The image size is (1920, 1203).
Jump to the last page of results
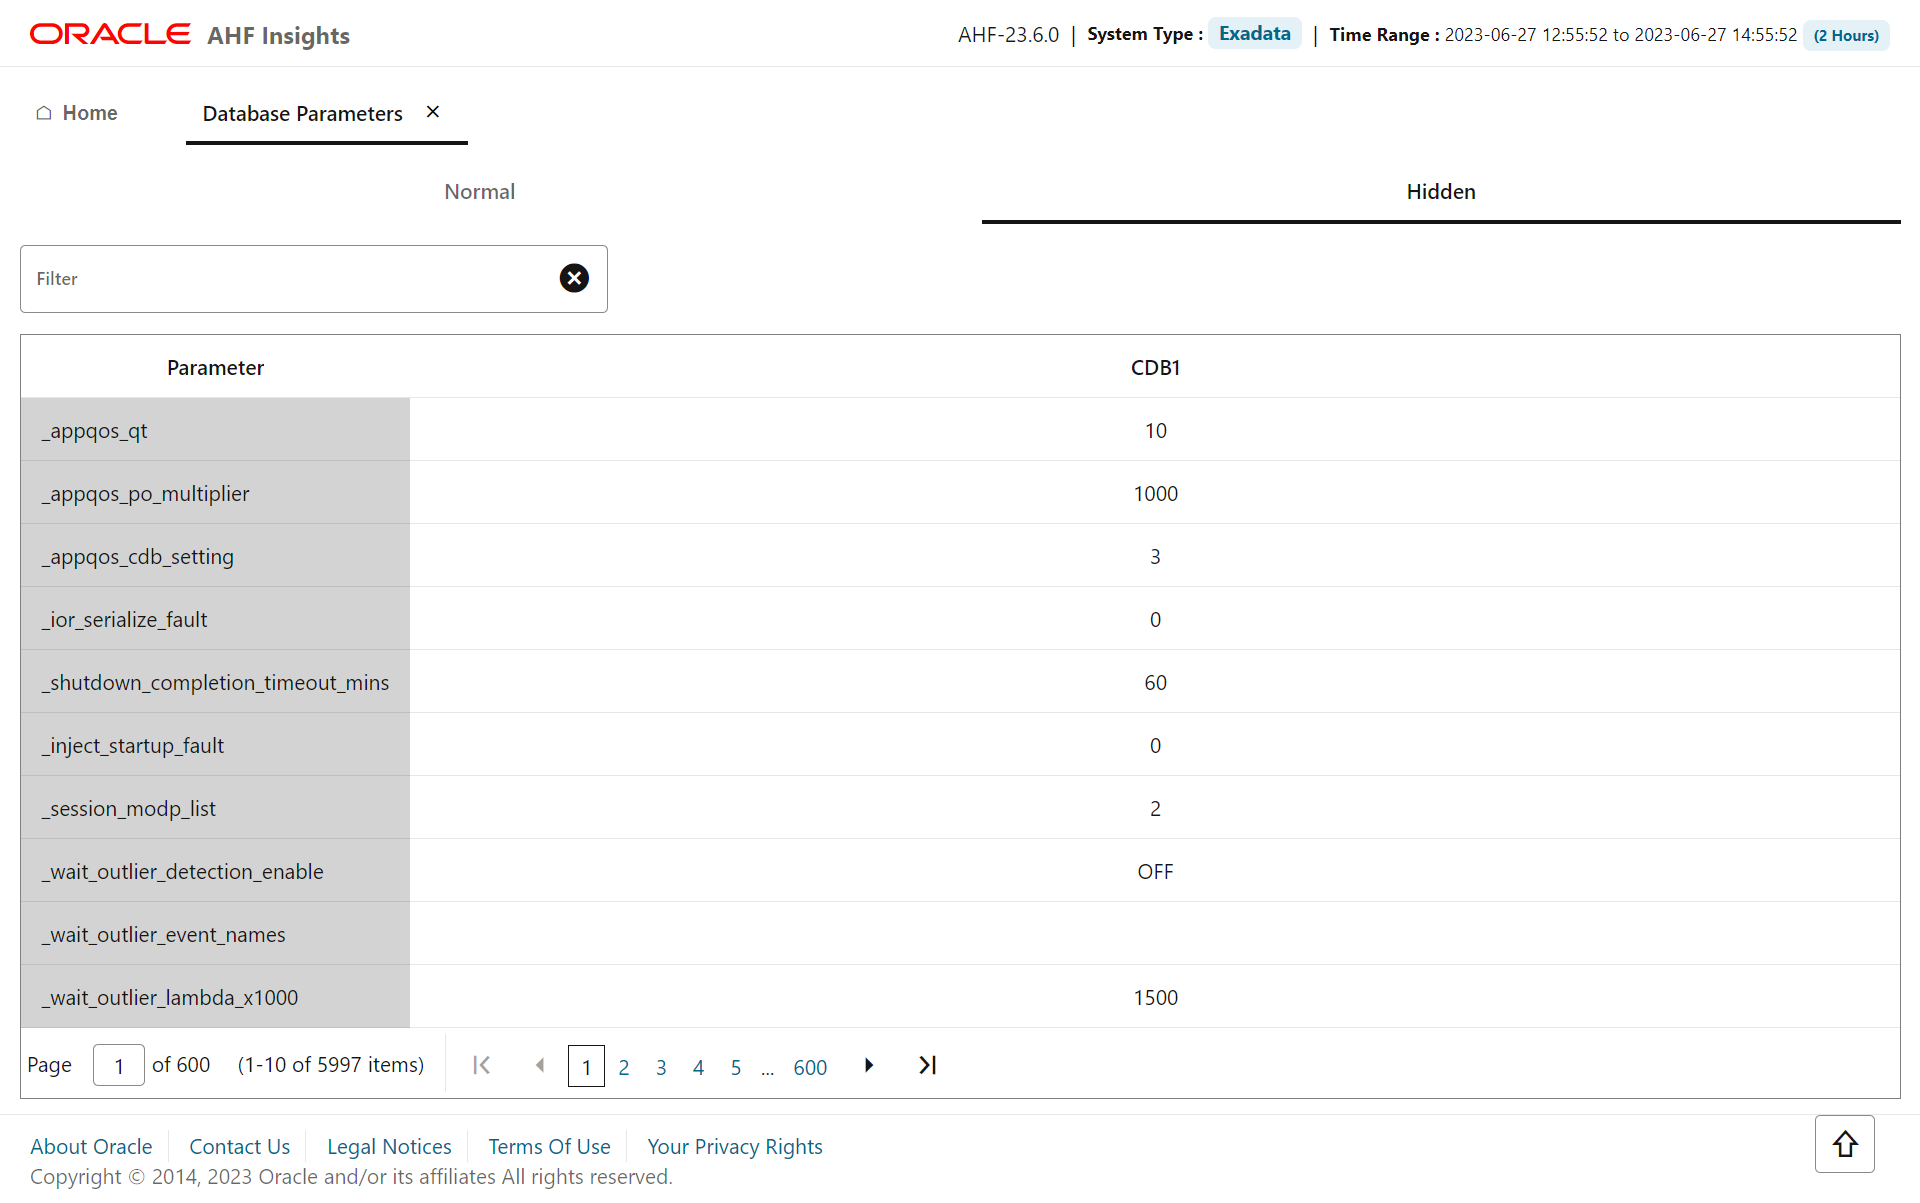pos(927,1065)
